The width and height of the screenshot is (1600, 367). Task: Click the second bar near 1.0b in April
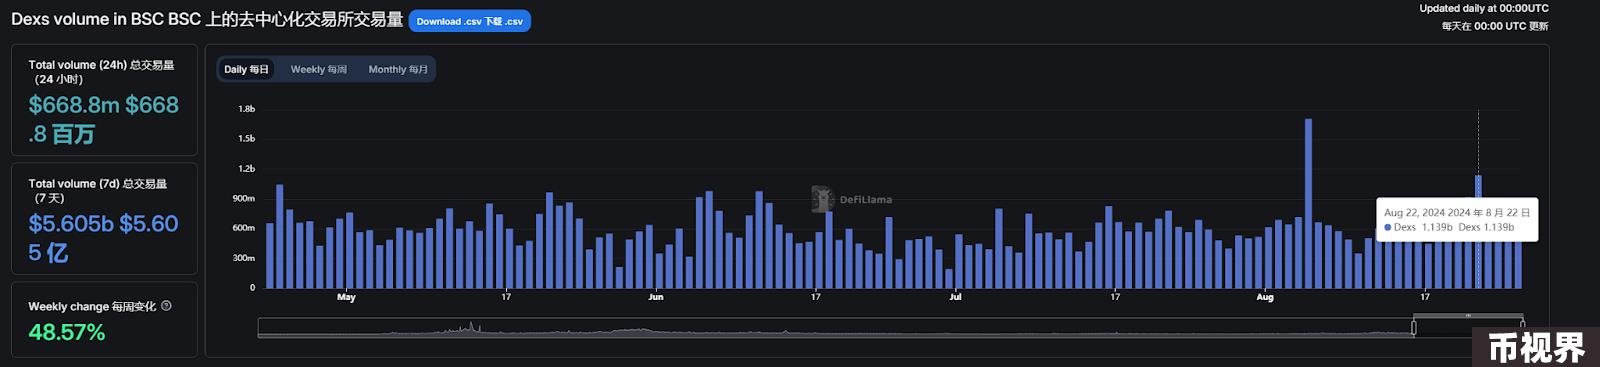[280, 236]
